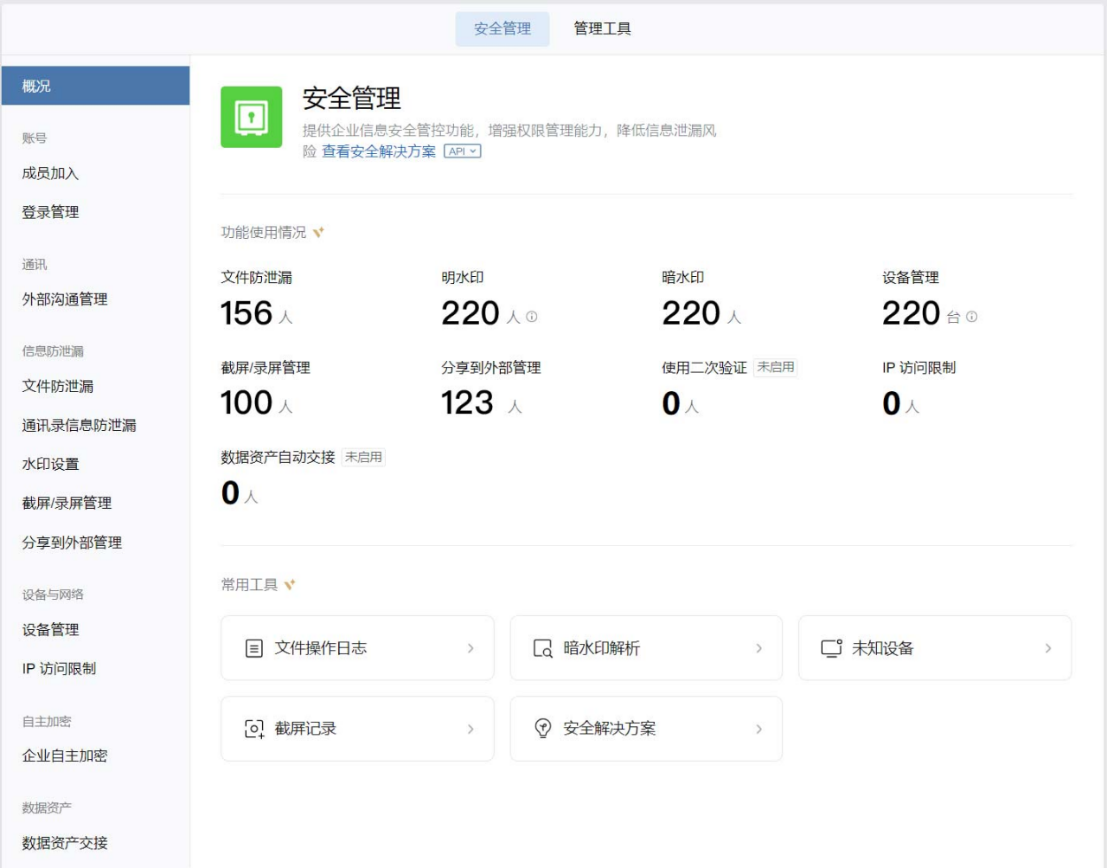Open 成员加入 in the sidebar
The height and width of the screenshot is (868, 1108).
[x=50, y=173]
